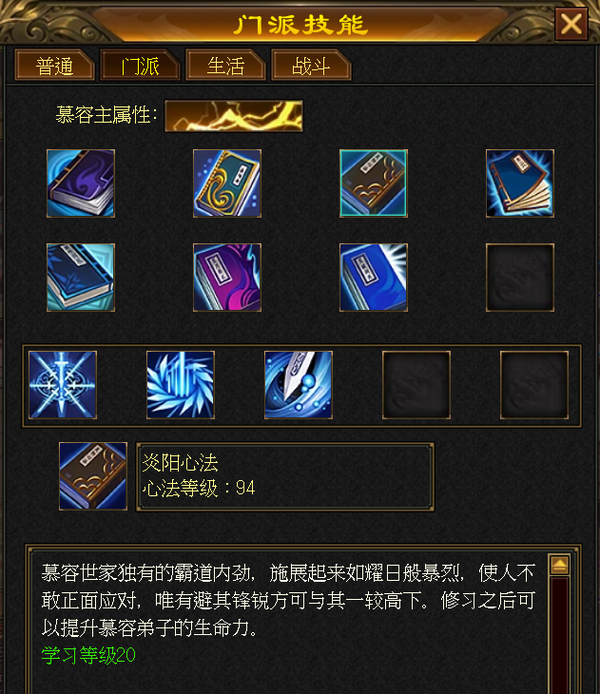Open the 普通 tab
Screen dimensions: 600x694
point(54,65)
